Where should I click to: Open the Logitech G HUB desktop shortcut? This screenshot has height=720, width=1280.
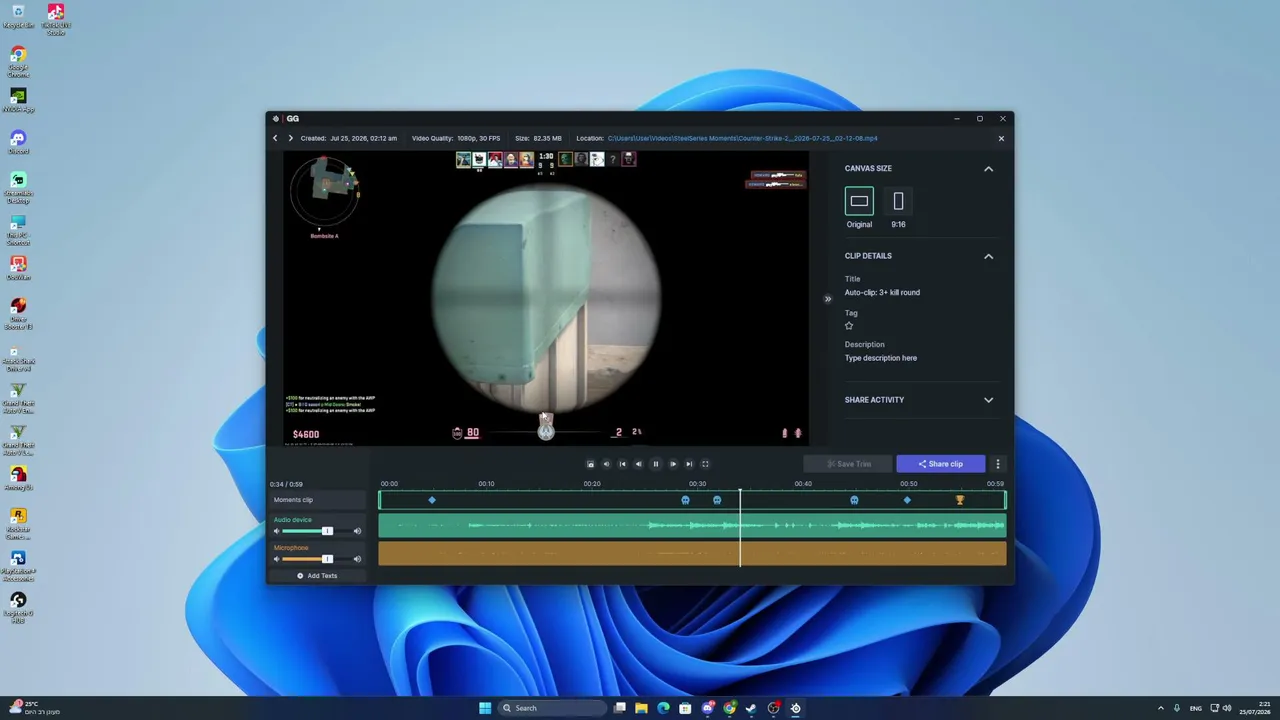18,607
